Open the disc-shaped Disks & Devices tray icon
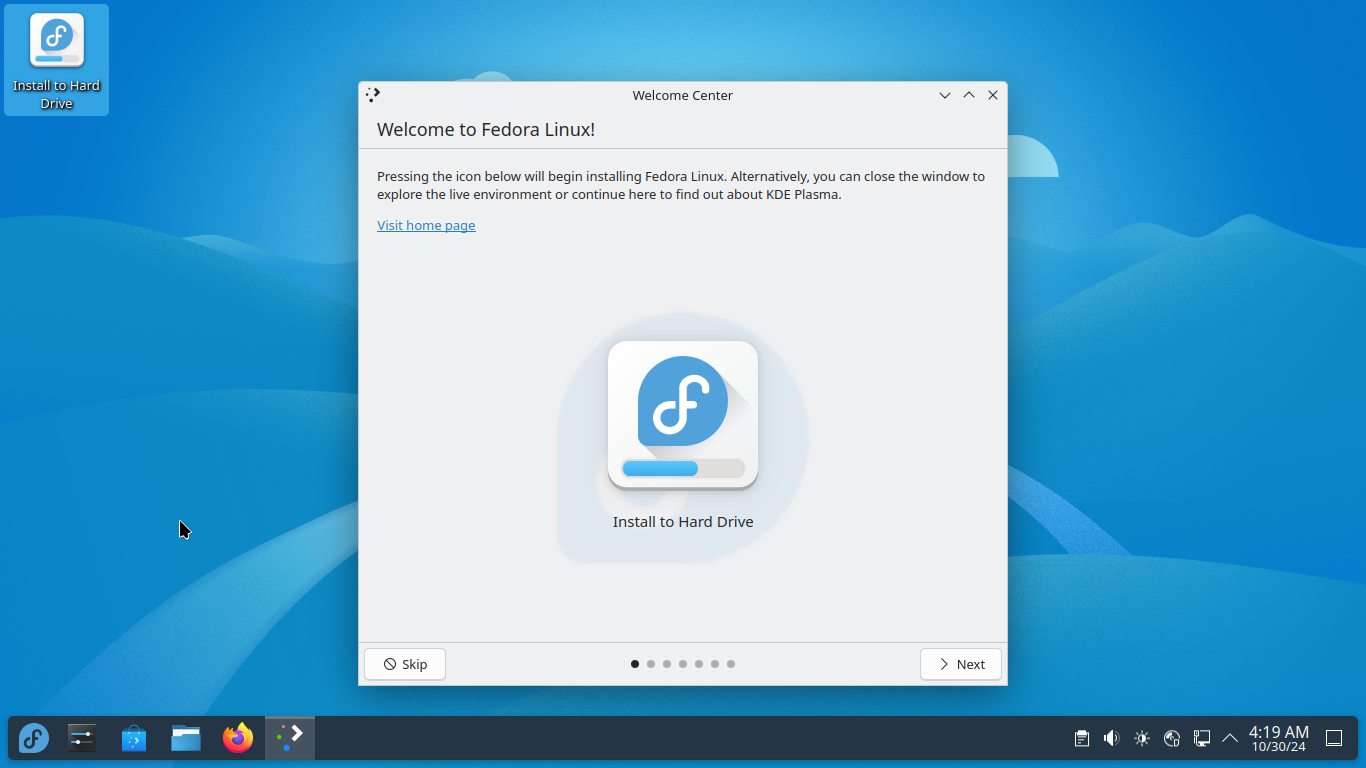The width and height of the screenshot is (1366, 768). 1172,739
